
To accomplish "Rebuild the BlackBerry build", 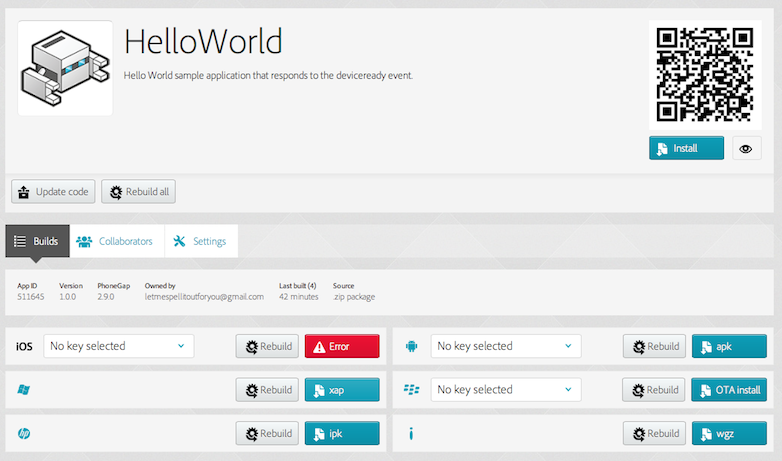I will click(x=654, y=390).
